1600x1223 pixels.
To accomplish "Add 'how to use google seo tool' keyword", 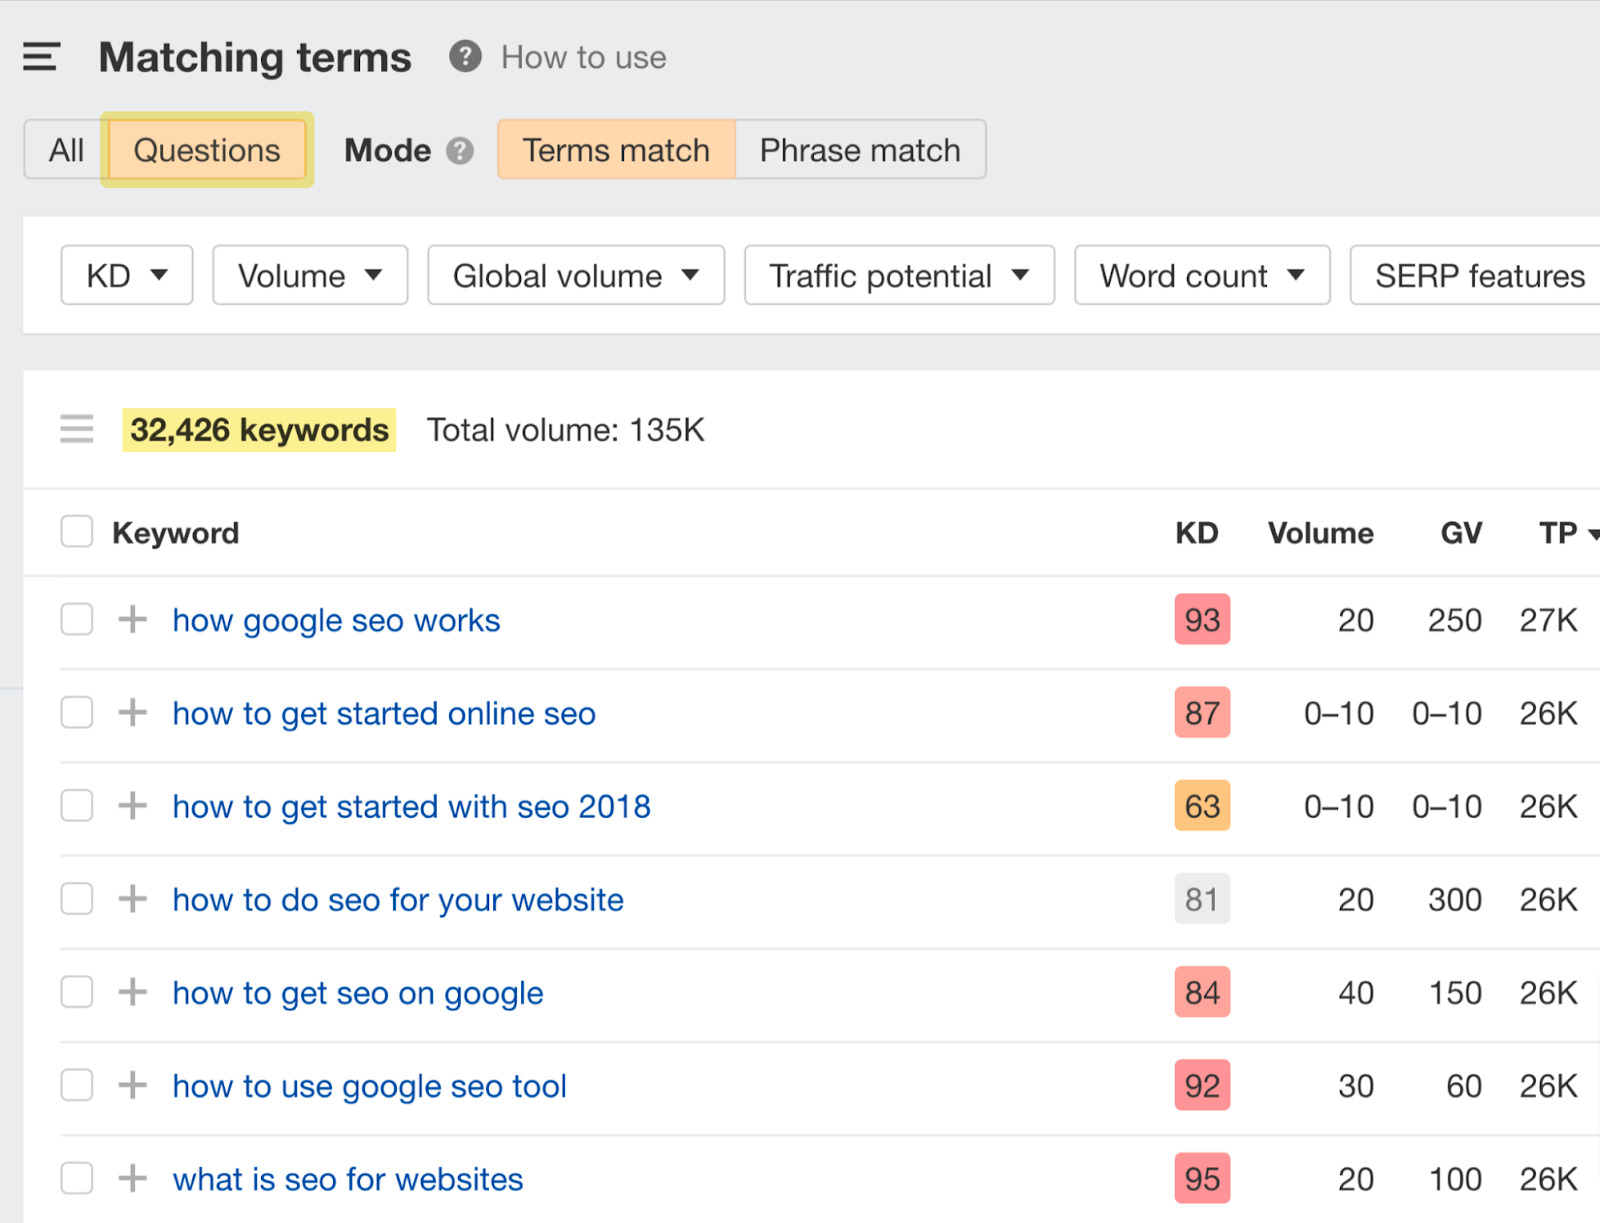I will 130,1085.
